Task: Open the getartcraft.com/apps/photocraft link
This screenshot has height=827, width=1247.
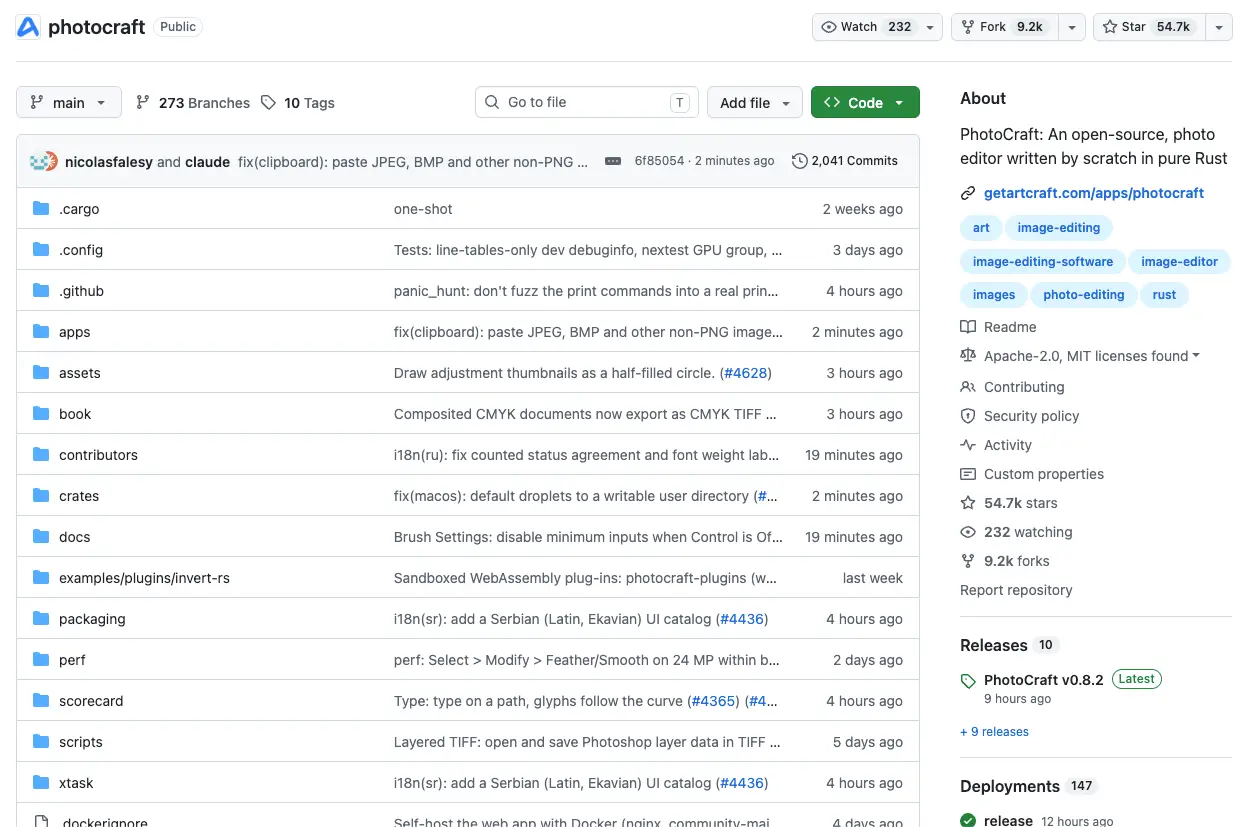Action: pos(1094,193)
